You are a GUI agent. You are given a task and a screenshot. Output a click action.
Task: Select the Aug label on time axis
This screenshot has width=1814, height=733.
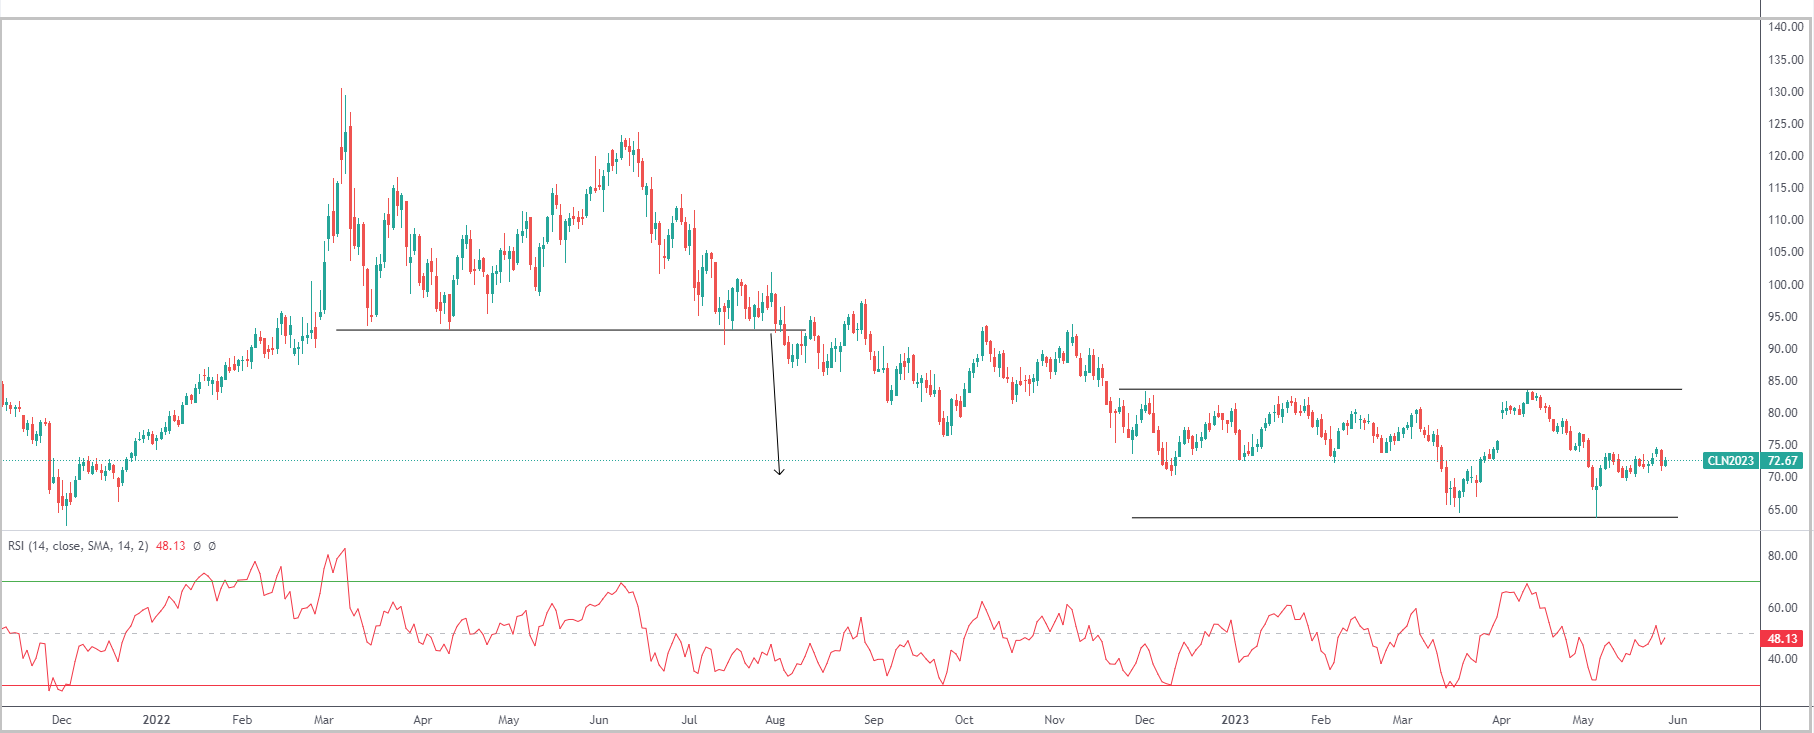[x=775, y=720]
